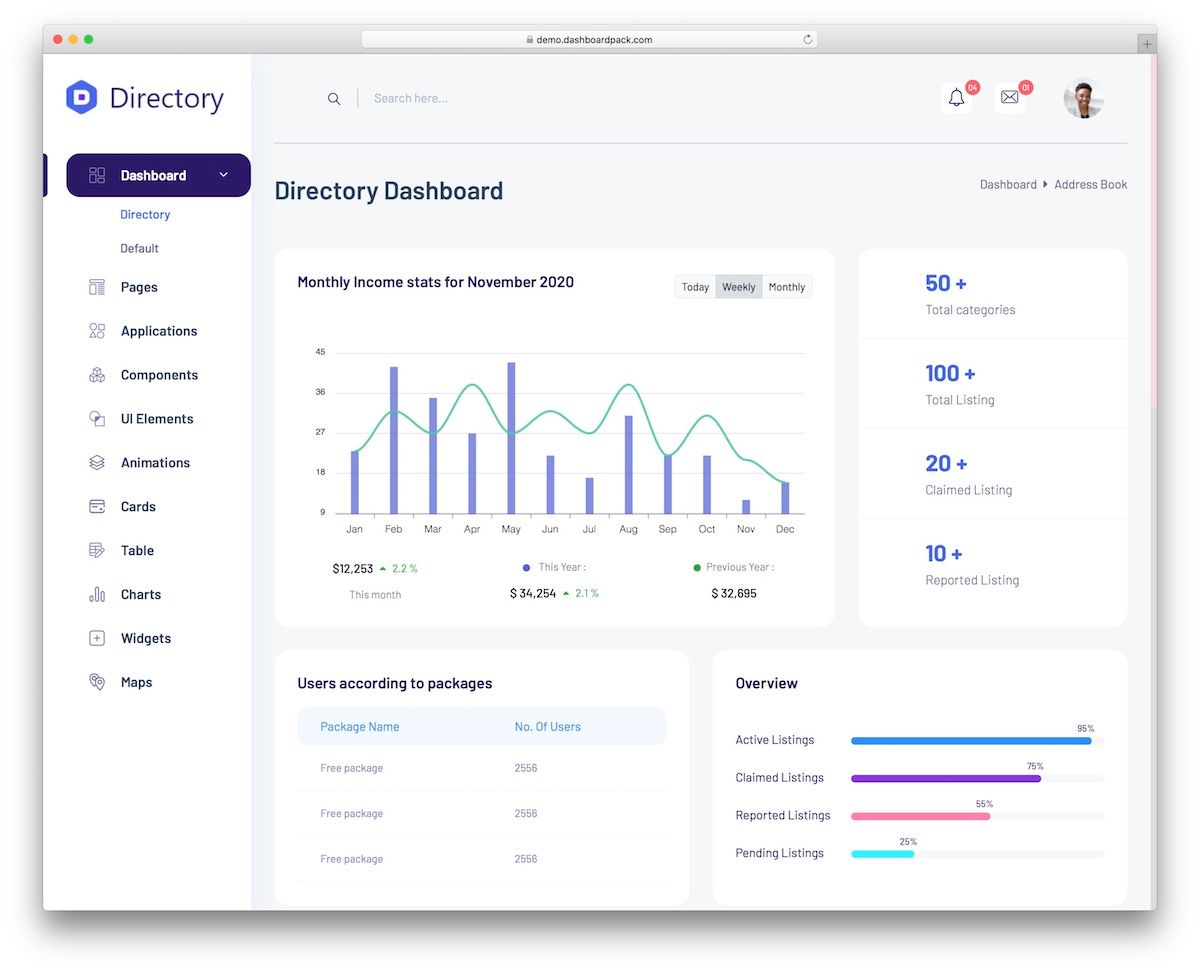Click the search magnifier icon
The width and height of the screenshot is (1200, 972).
[x=334, y=99]
